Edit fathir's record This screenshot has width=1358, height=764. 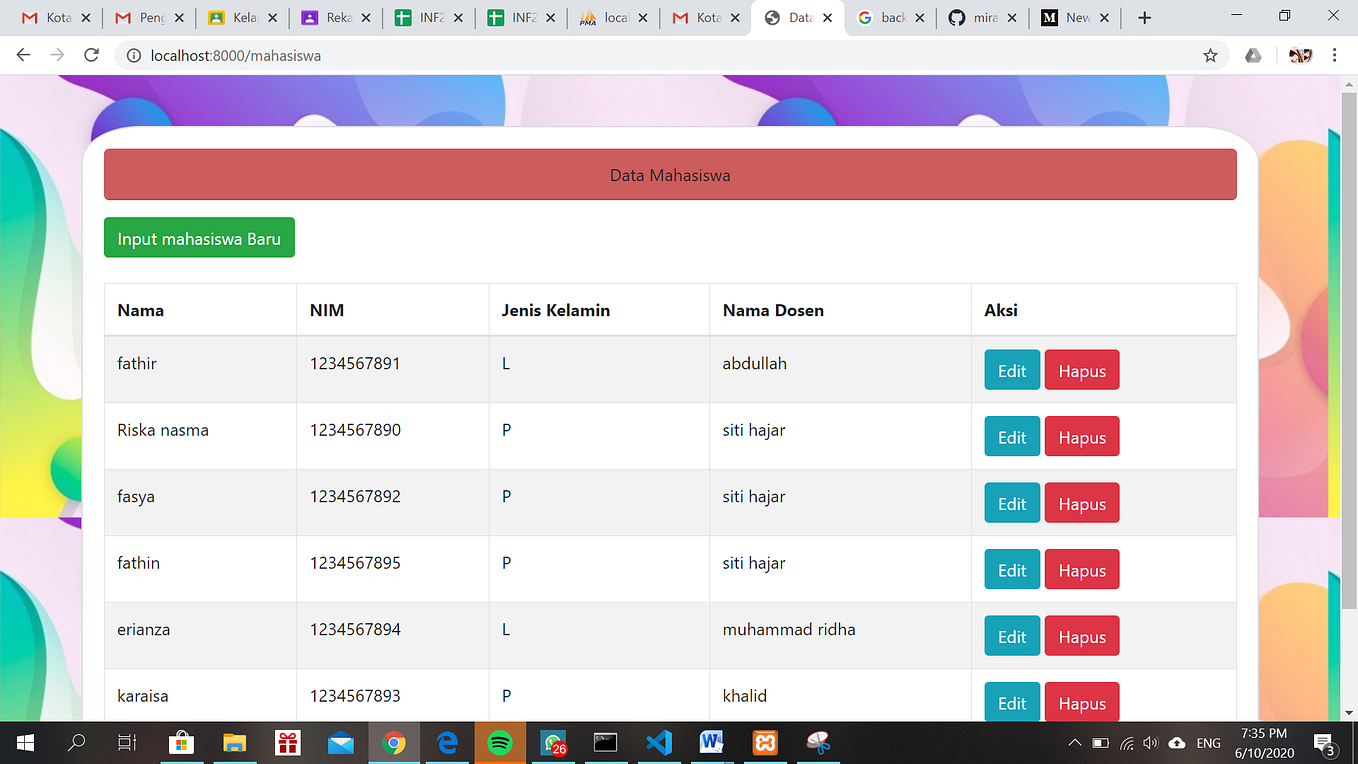[1011, 370]
